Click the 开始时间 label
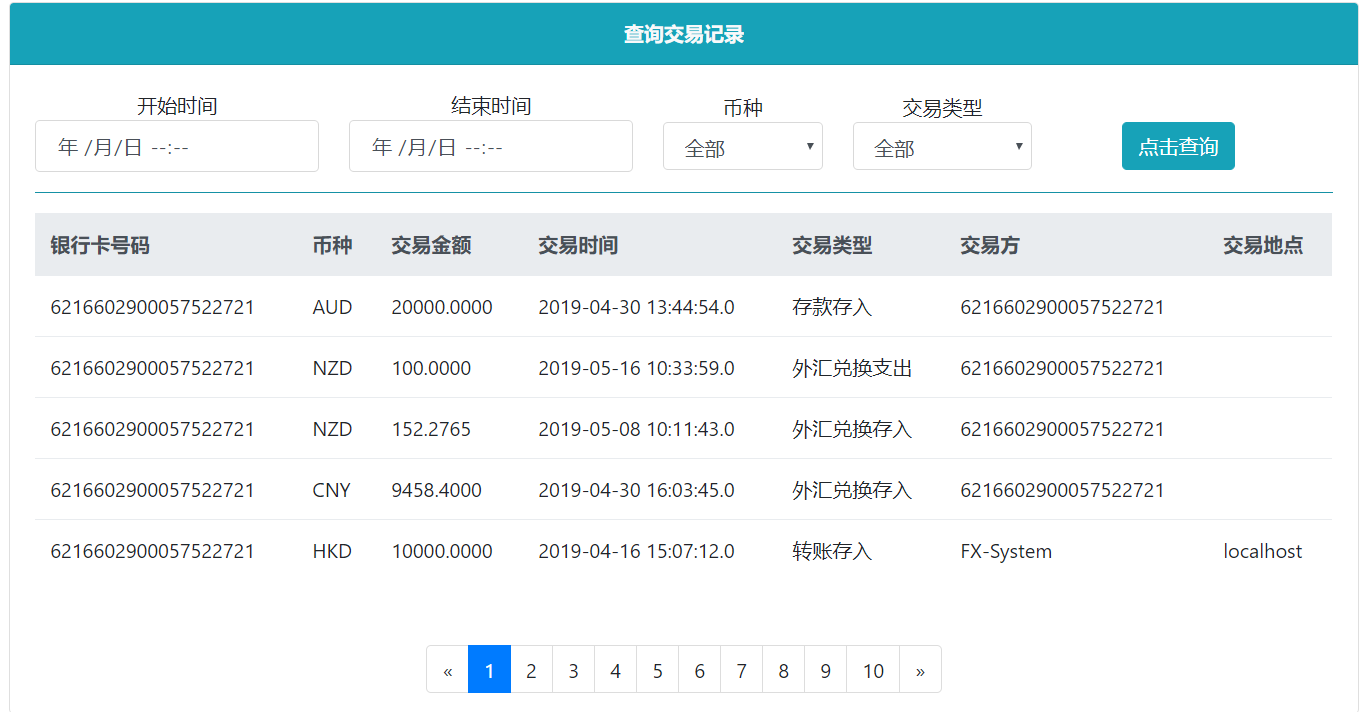This screenshot has height=712, width=1364. coord(177,105)
